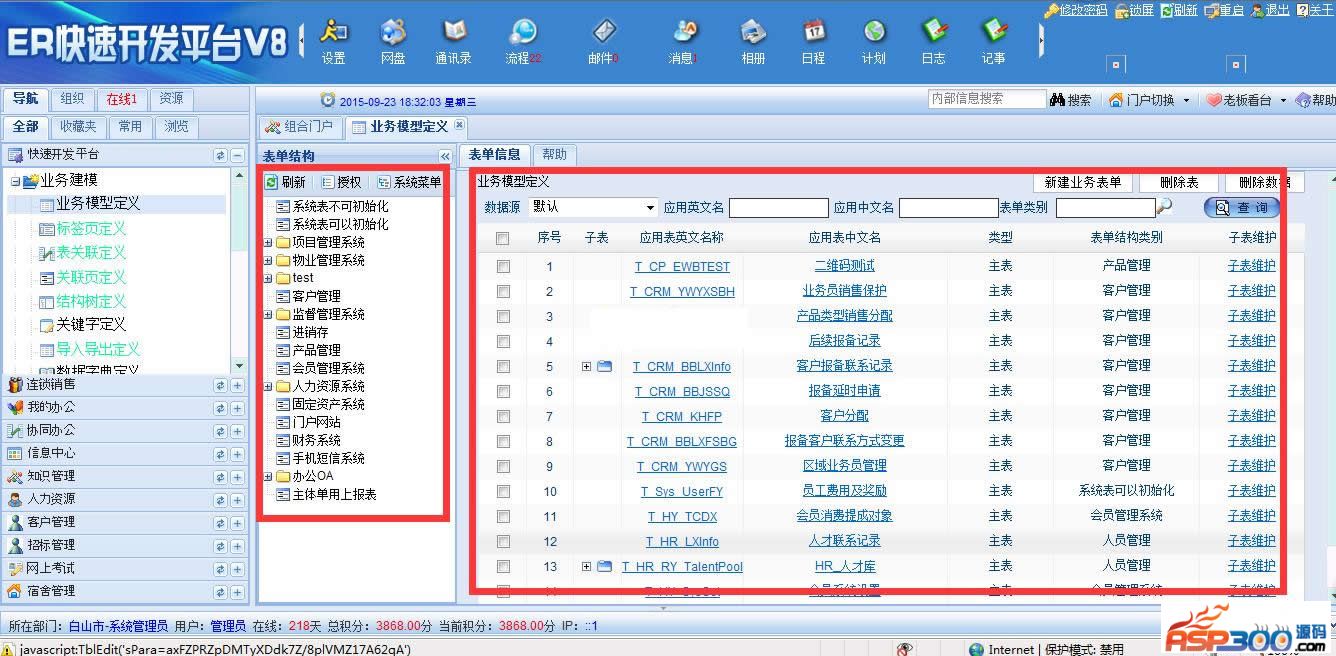
Task: Switch to the 资源 tab
Action: [x=172, y=99]
